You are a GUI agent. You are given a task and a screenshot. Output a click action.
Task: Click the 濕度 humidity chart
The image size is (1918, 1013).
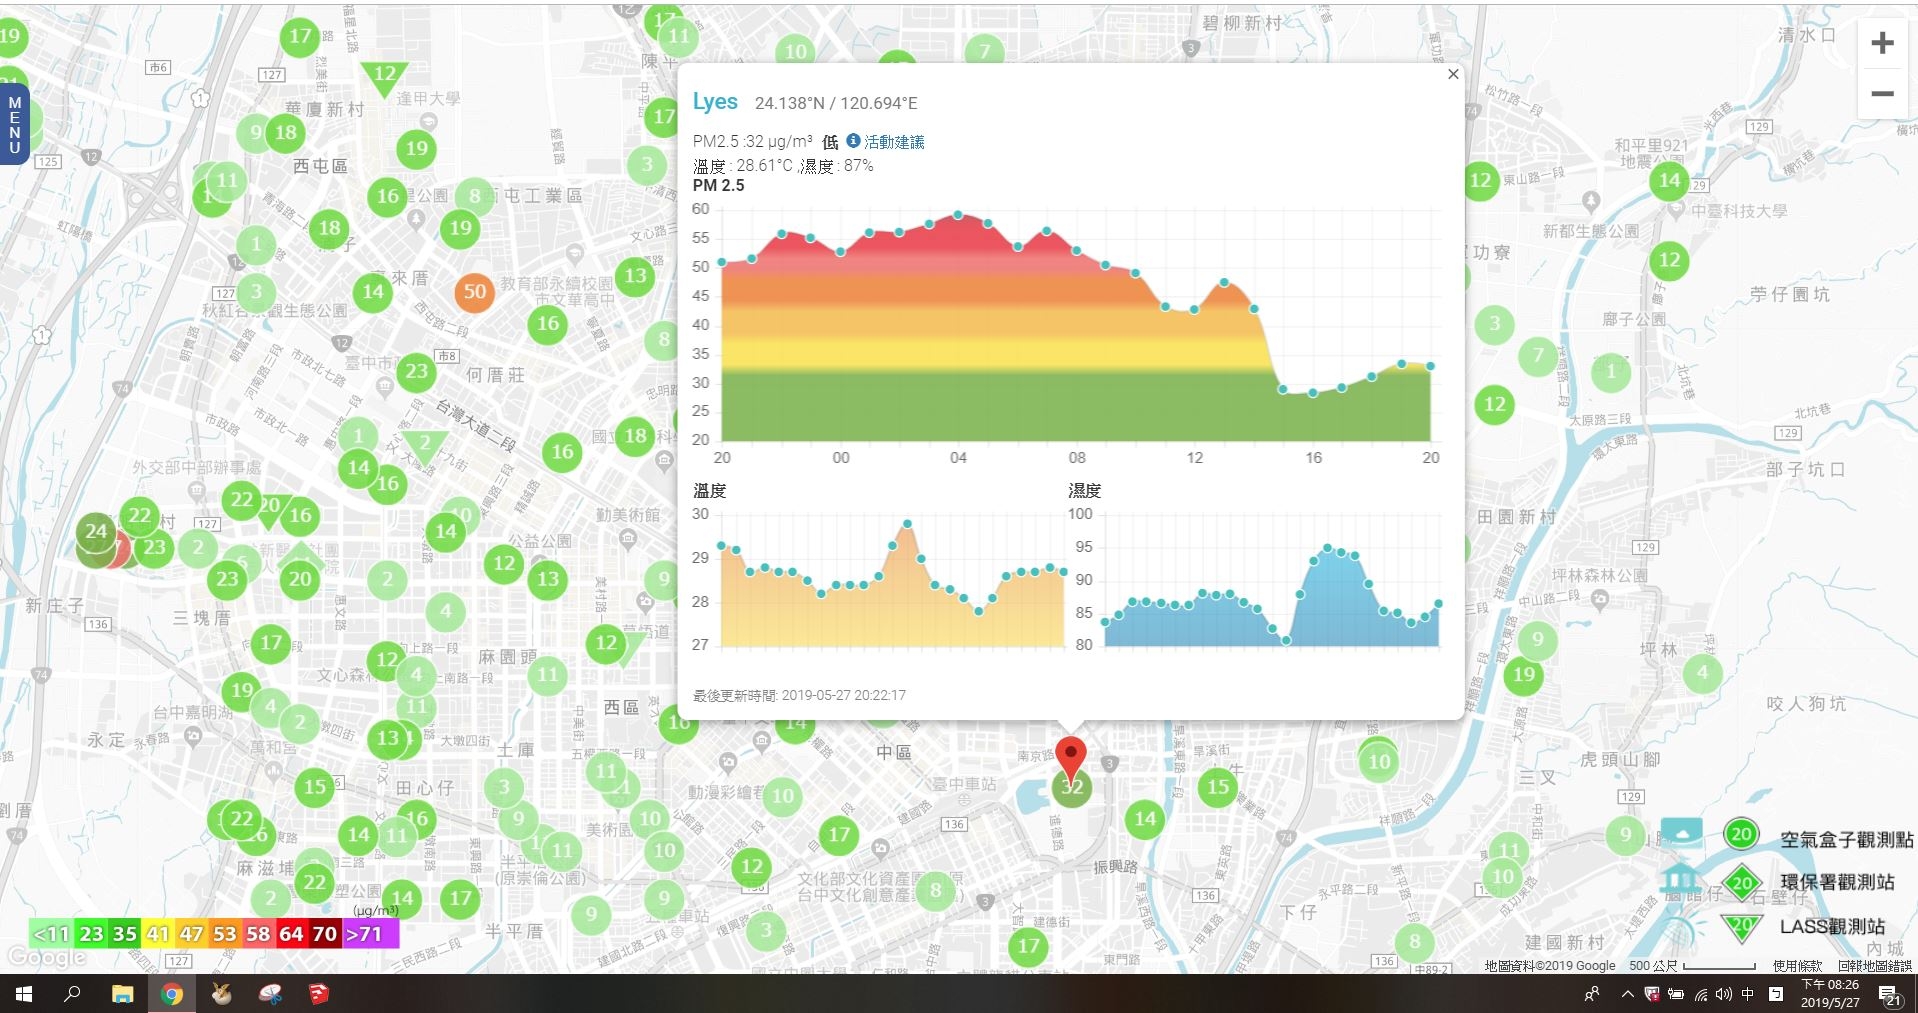(x=1255, y=580)
